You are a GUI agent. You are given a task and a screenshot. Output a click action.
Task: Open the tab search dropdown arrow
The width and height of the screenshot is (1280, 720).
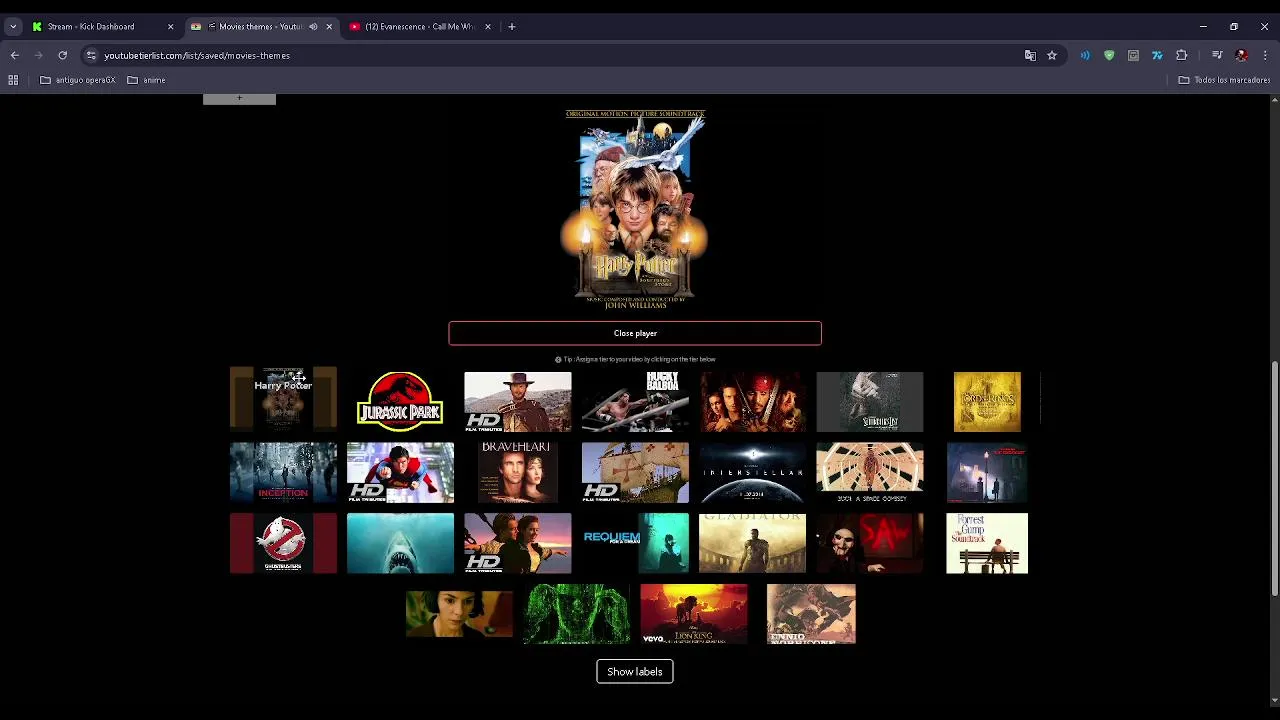(13, 27)
